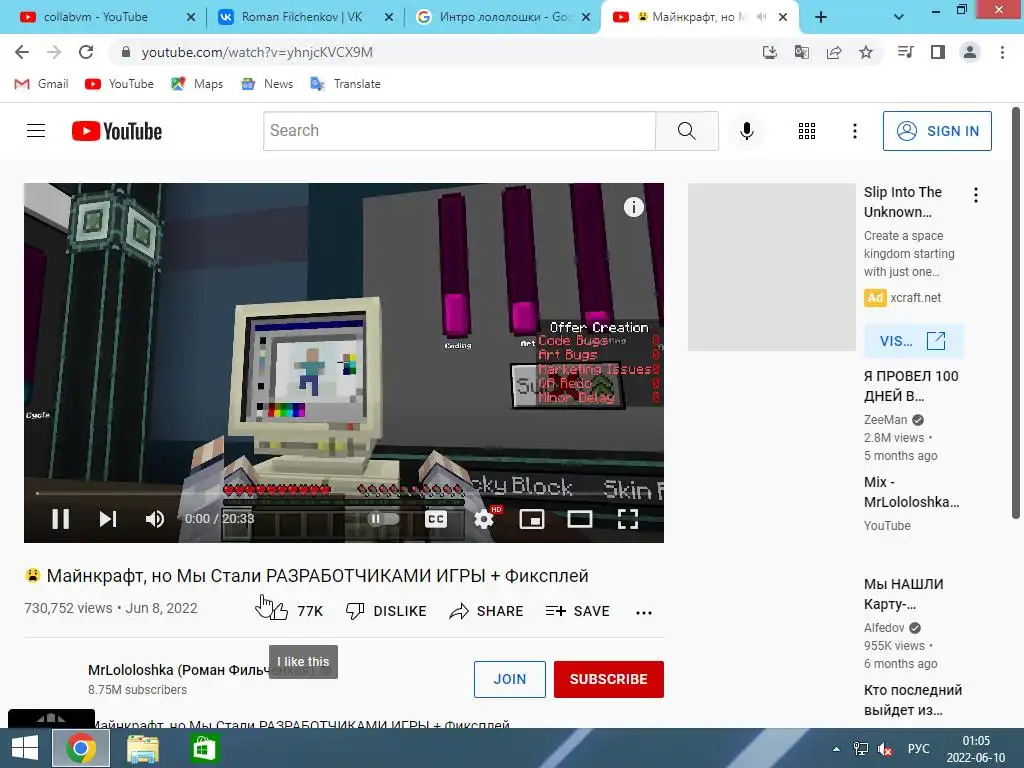Switch to theater mode icon
Viewport: 1024px width, 768px height.
coord(580,519)
